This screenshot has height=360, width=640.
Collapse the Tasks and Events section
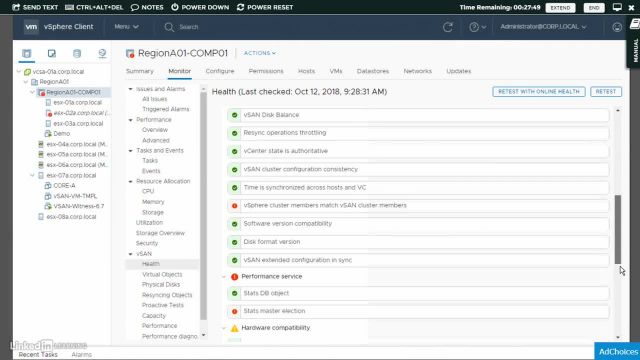[131, 151]
